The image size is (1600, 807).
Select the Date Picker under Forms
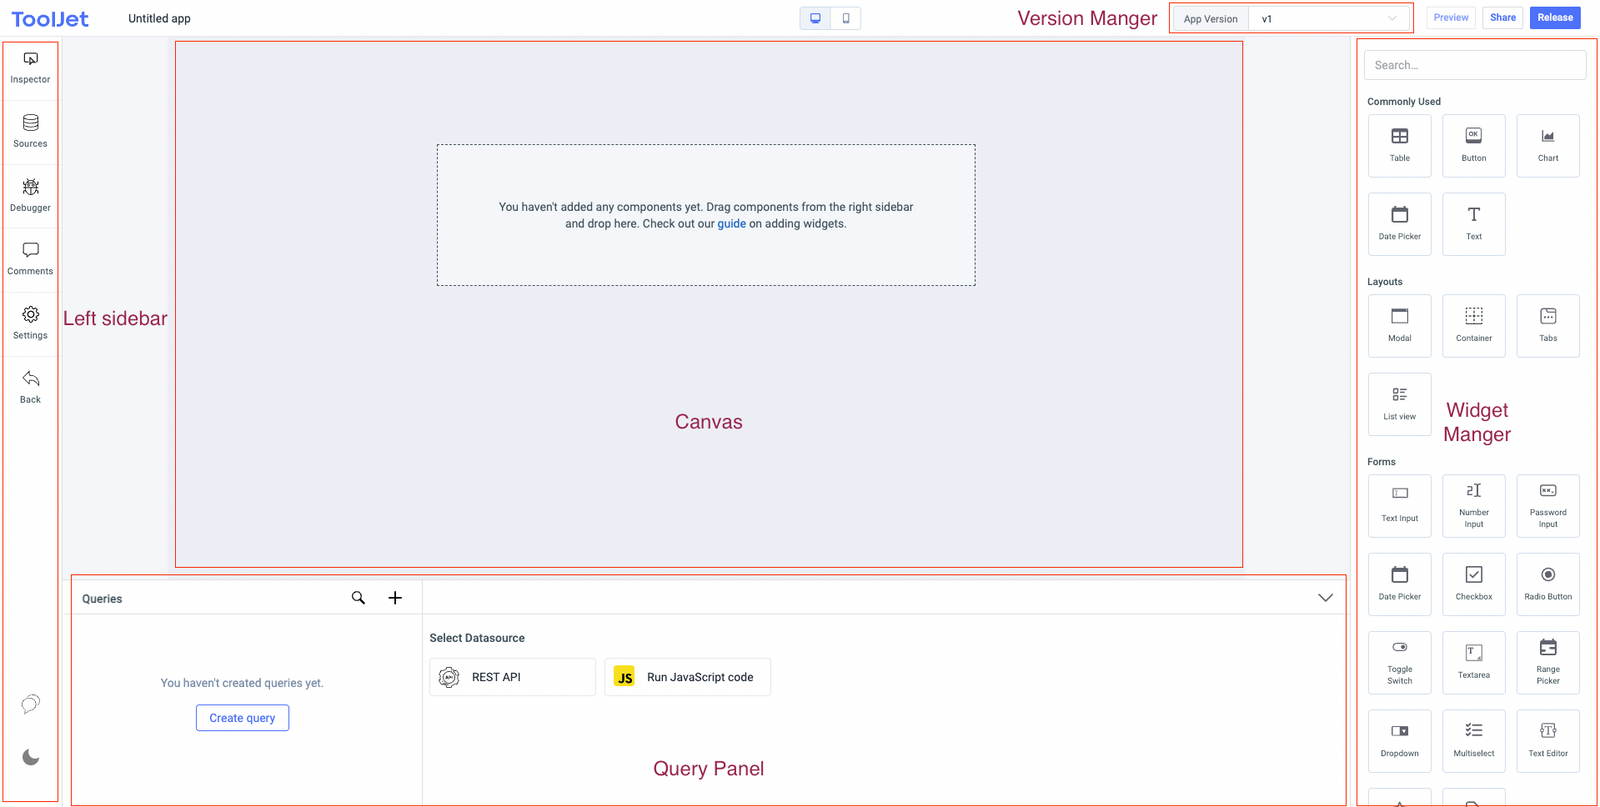[1400, 584]
